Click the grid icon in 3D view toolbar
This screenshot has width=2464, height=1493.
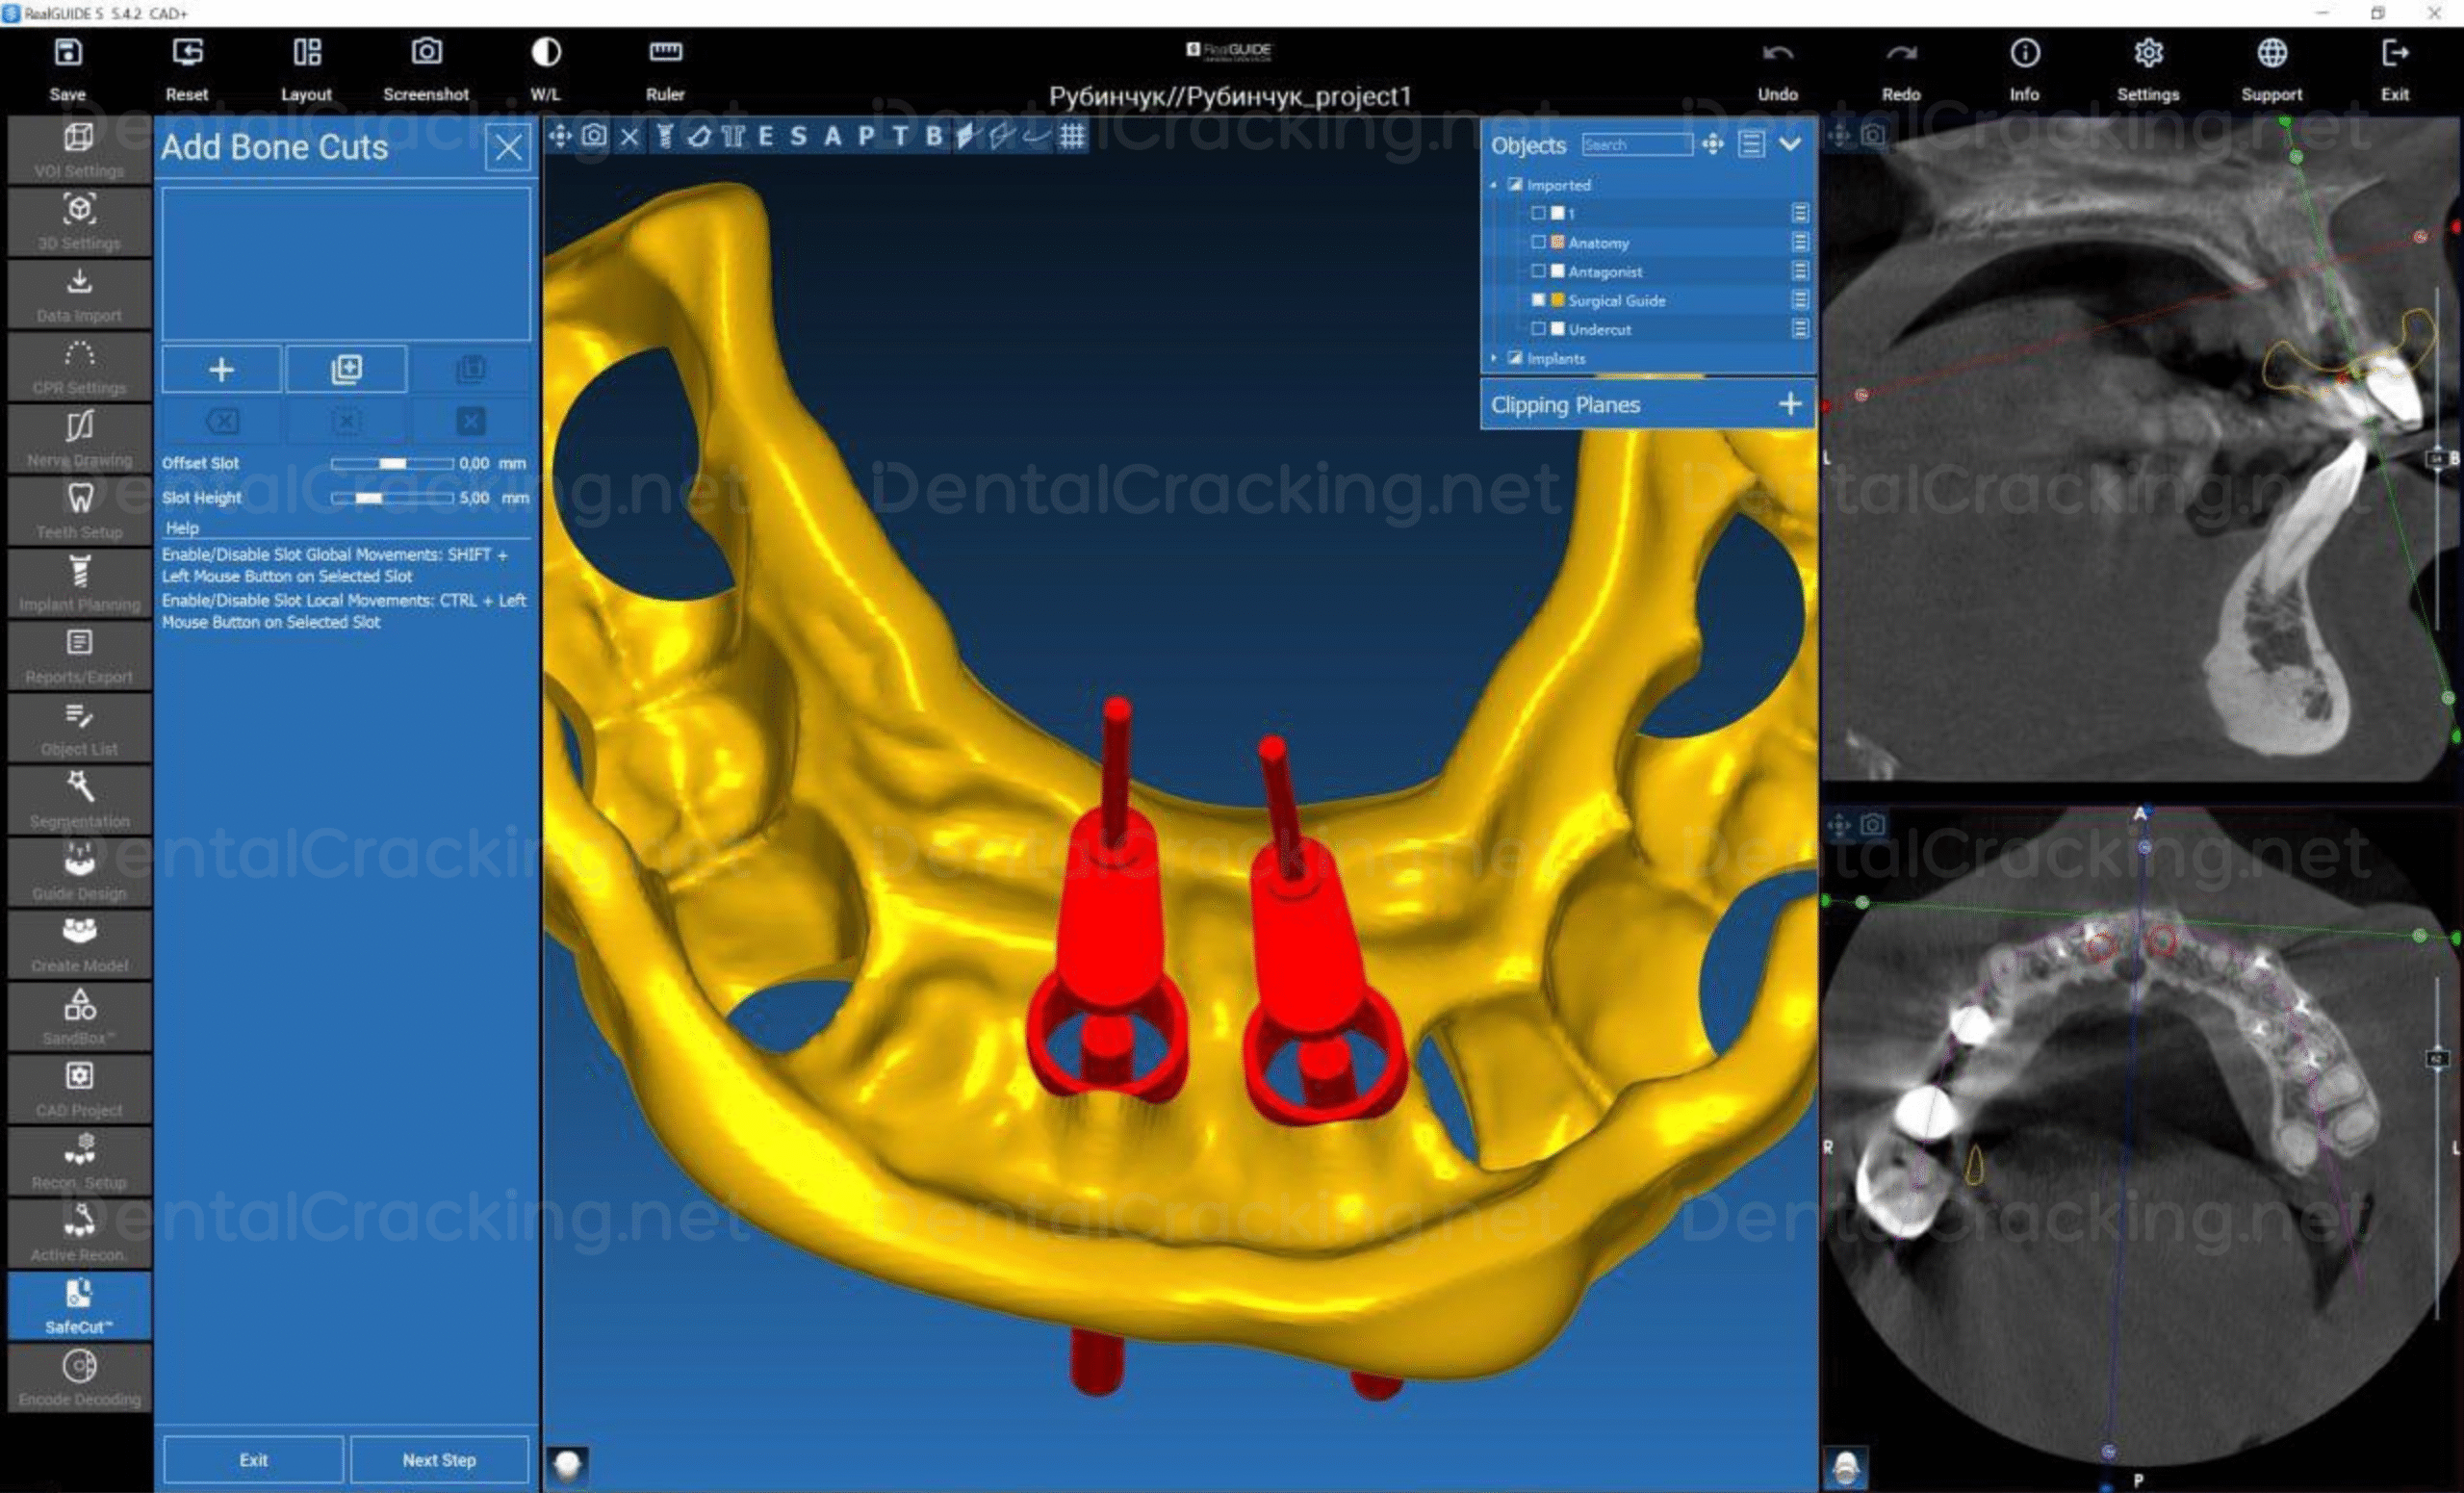click(x=1072, y=137)
